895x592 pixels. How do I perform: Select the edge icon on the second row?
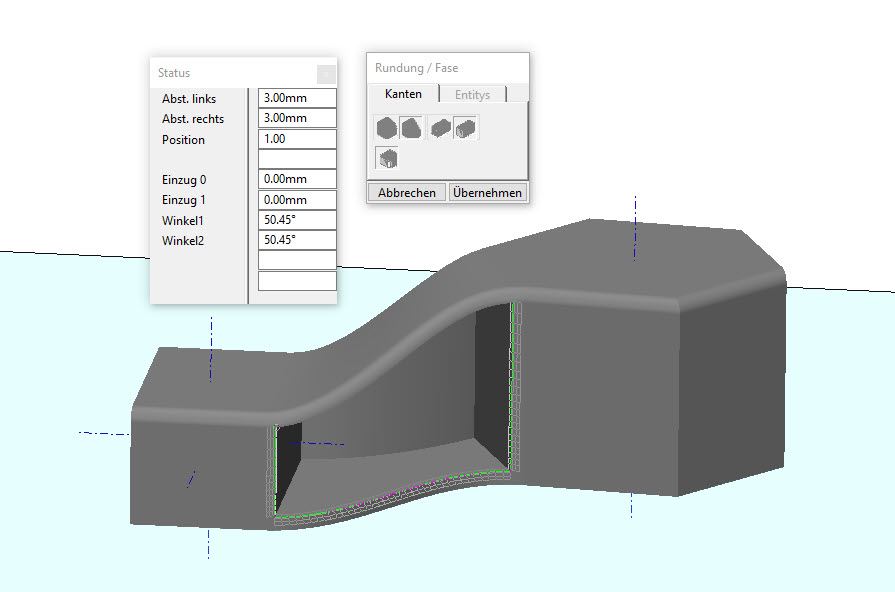[x=387, y=158]
